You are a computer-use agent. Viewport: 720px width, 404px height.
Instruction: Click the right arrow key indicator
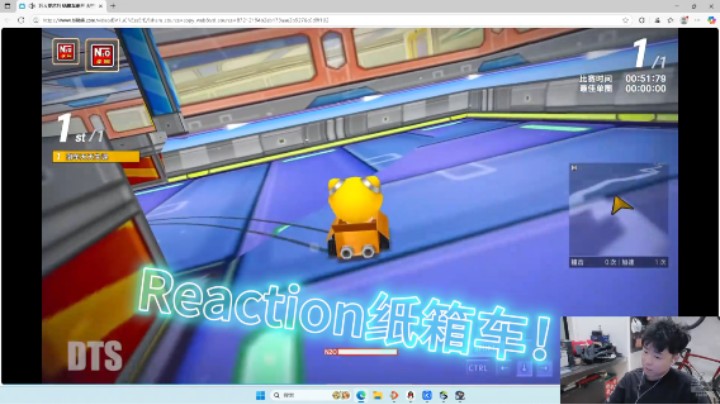[x=544, y=368]
